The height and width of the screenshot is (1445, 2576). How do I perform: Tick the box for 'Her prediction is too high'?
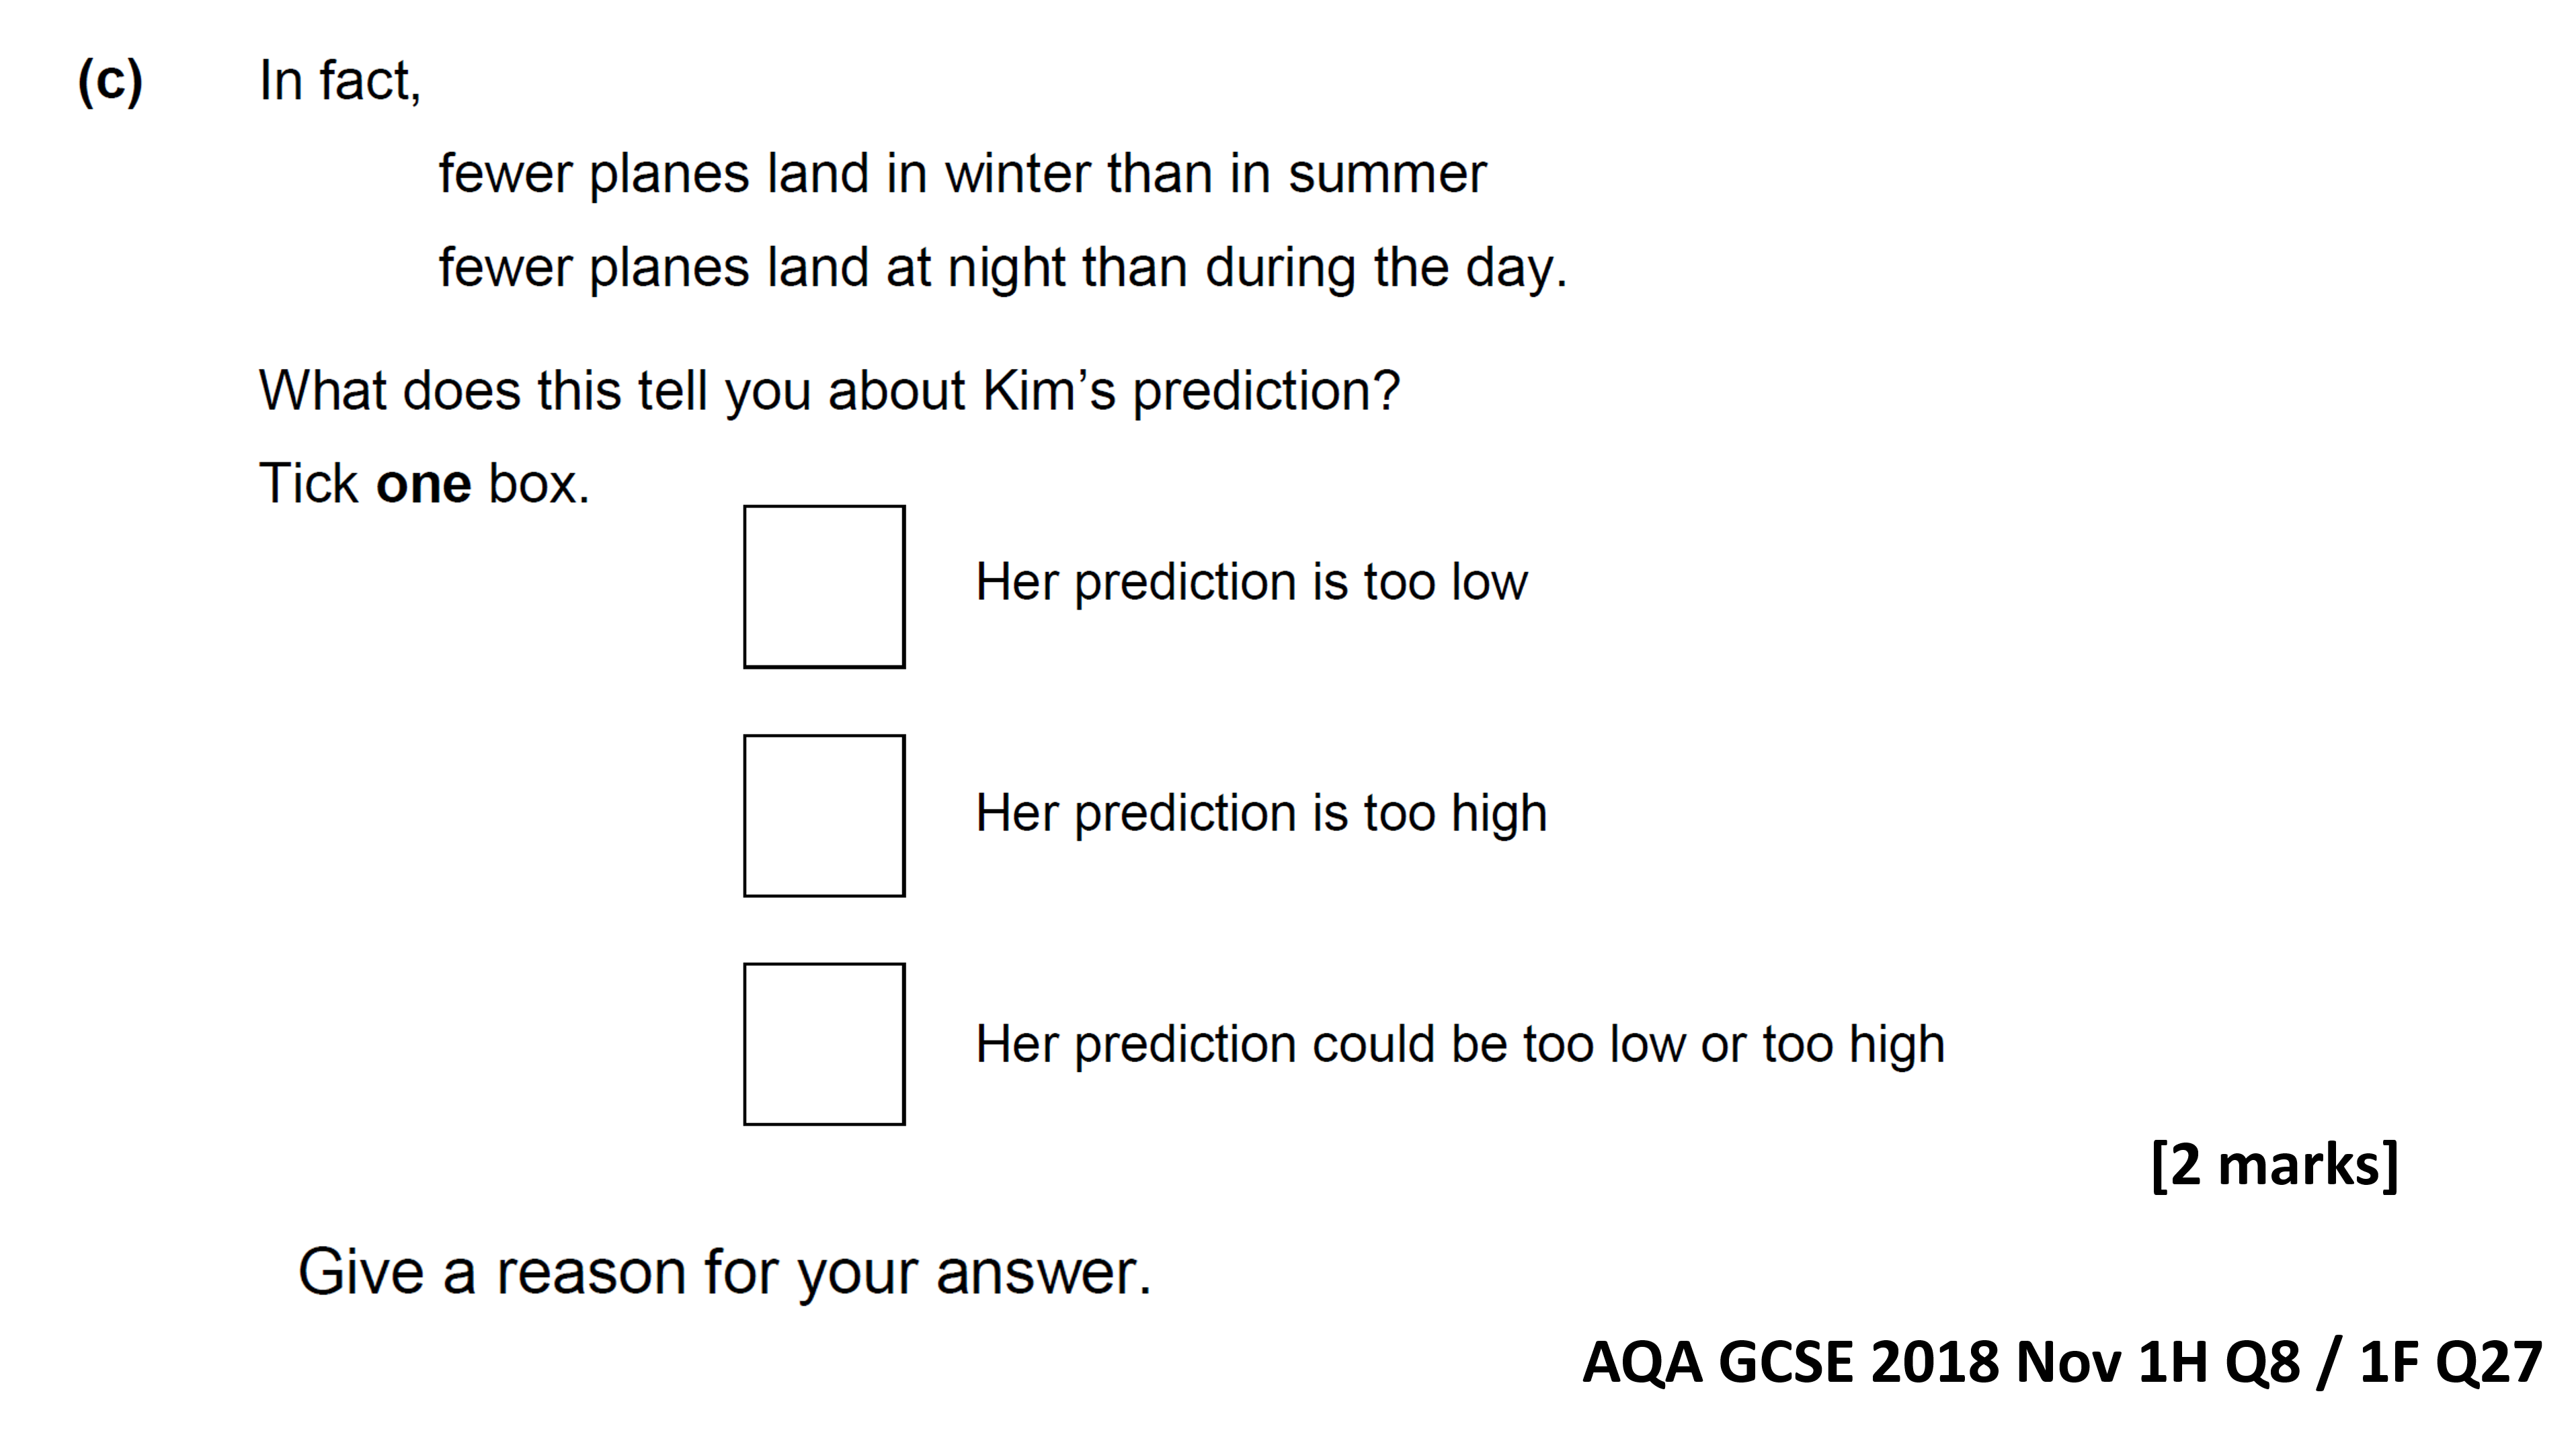pyautogui.click(x=824, y=816)
